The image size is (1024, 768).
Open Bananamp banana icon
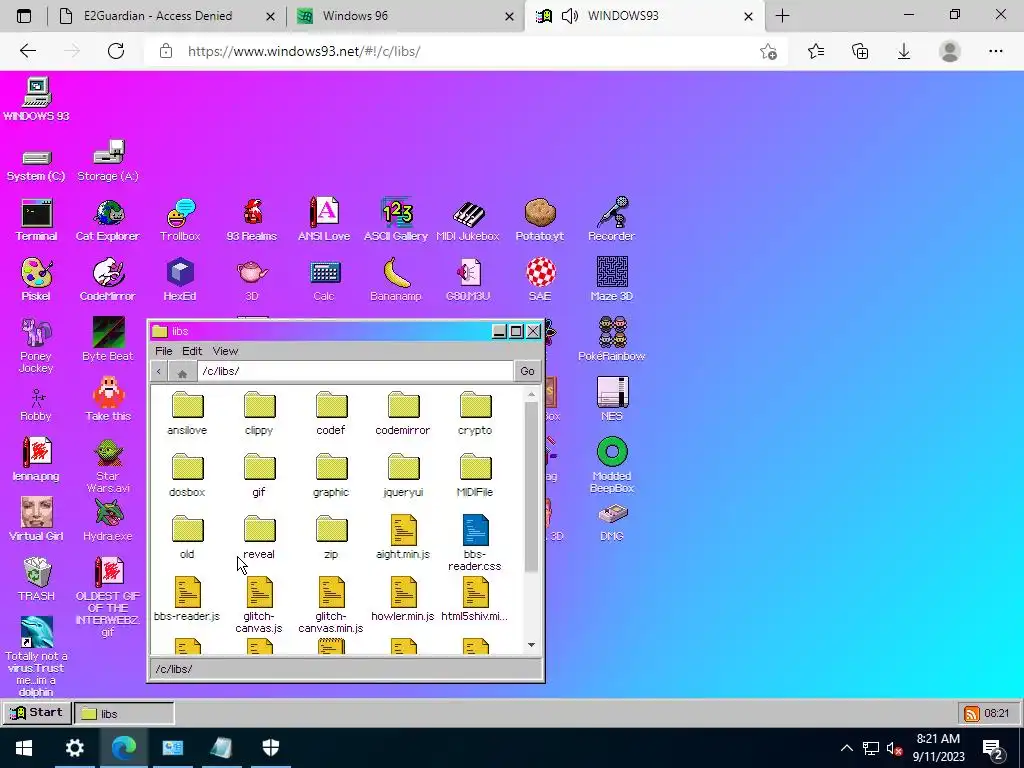396,281
